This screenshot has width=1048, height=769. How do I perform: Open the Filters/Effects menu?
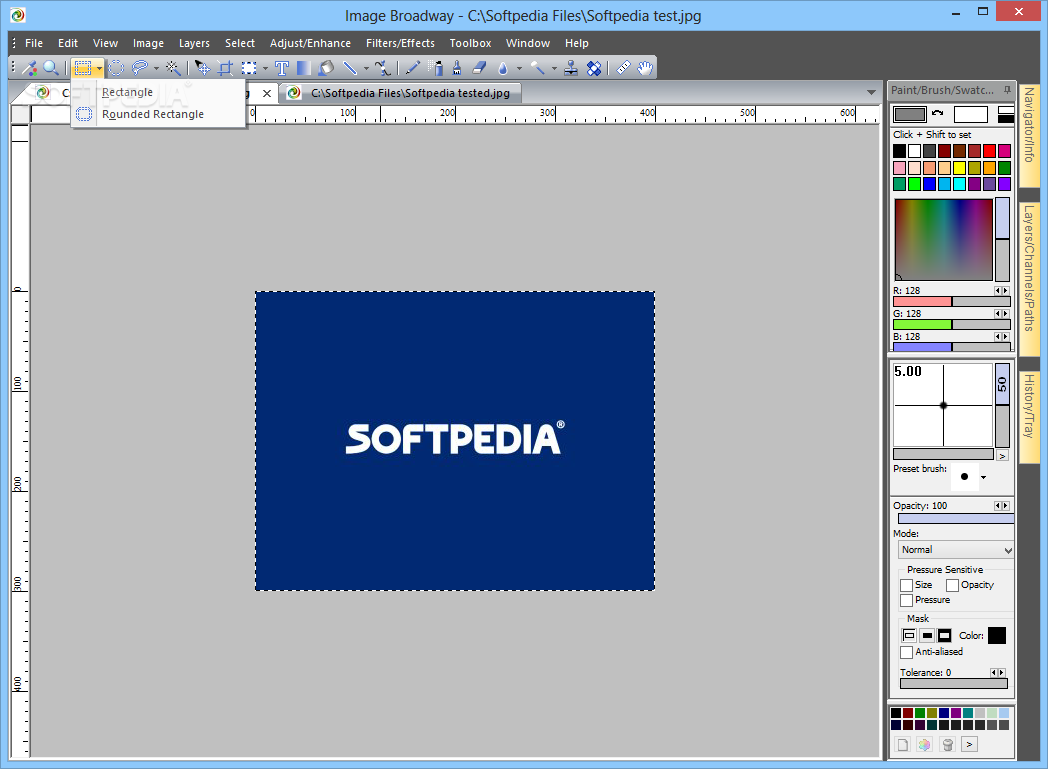400,43
